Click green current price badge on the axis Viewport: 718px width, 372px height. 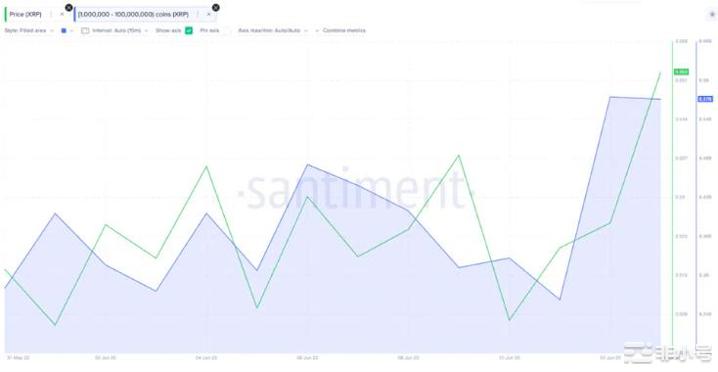pyautogui.click(x=681, y=72)
